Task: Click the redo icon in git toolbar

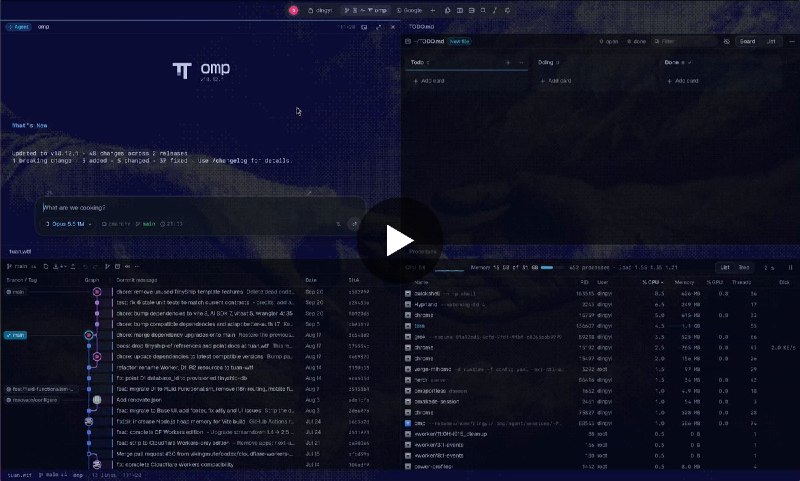Action: (x=95, y=266)
